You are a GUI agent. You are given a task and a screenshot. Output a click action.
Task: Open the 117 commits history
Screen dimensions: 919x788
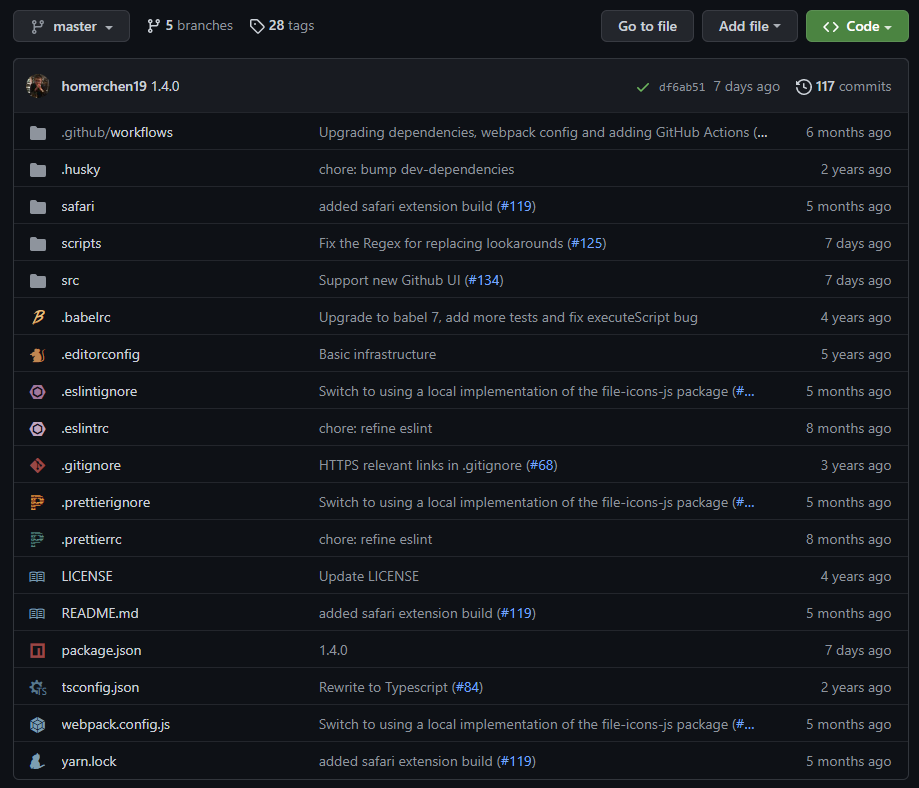tap(843, 87)
